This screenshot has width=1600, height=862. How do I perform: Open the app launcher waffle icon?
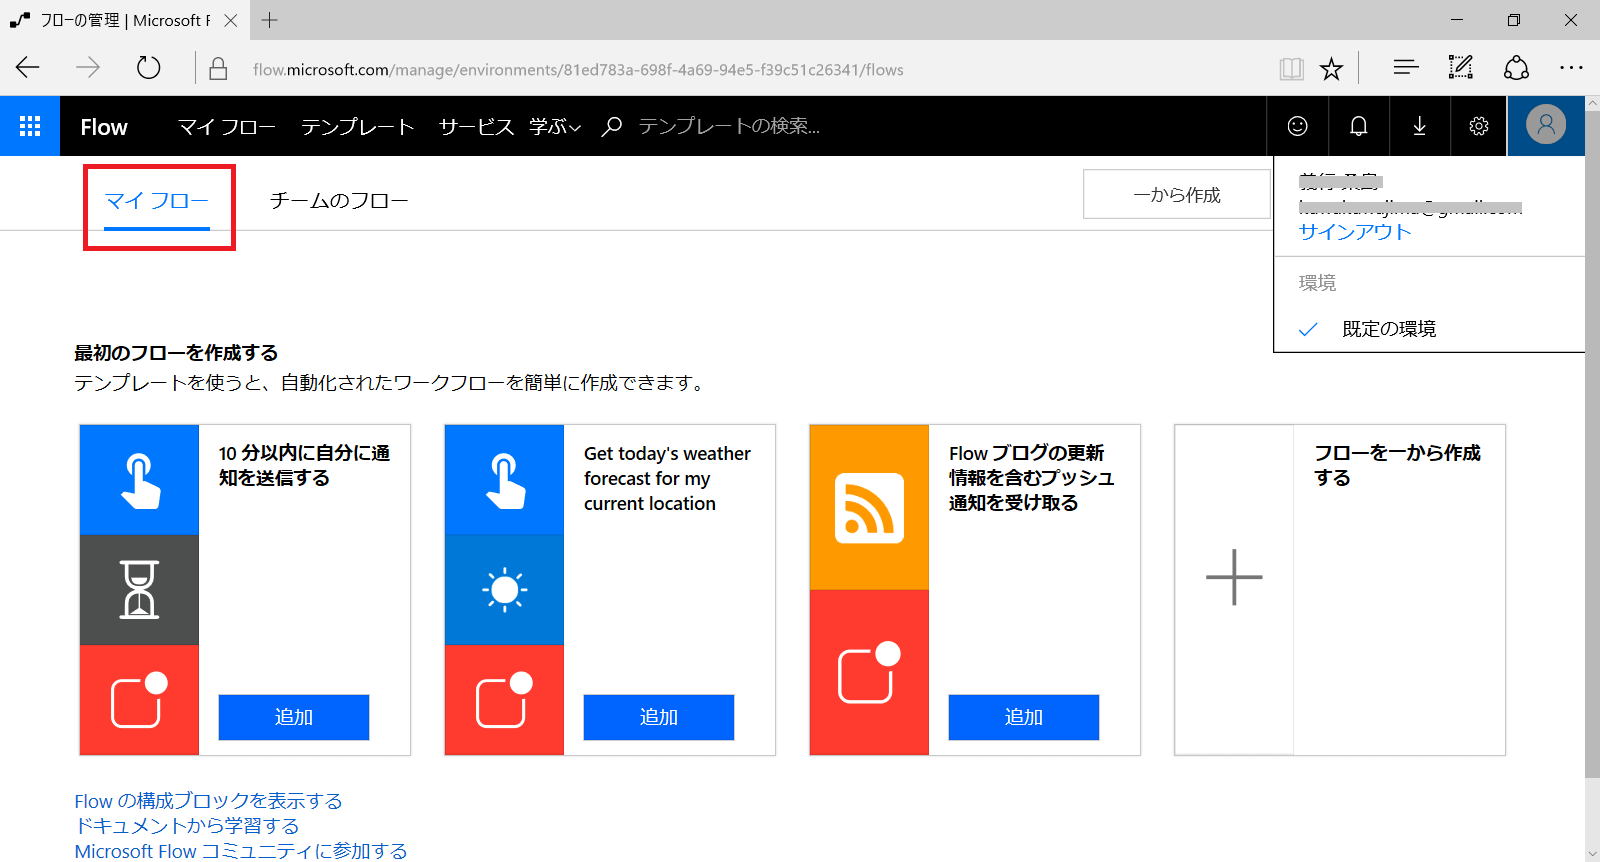tap(30, 126)
